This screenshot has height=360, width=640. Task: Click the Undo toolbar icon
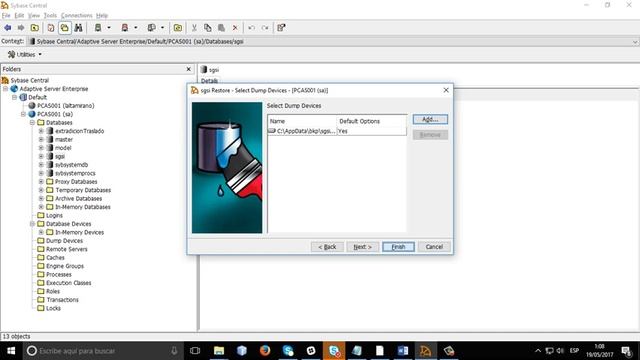pyautogui.click(x=251, y=28)
